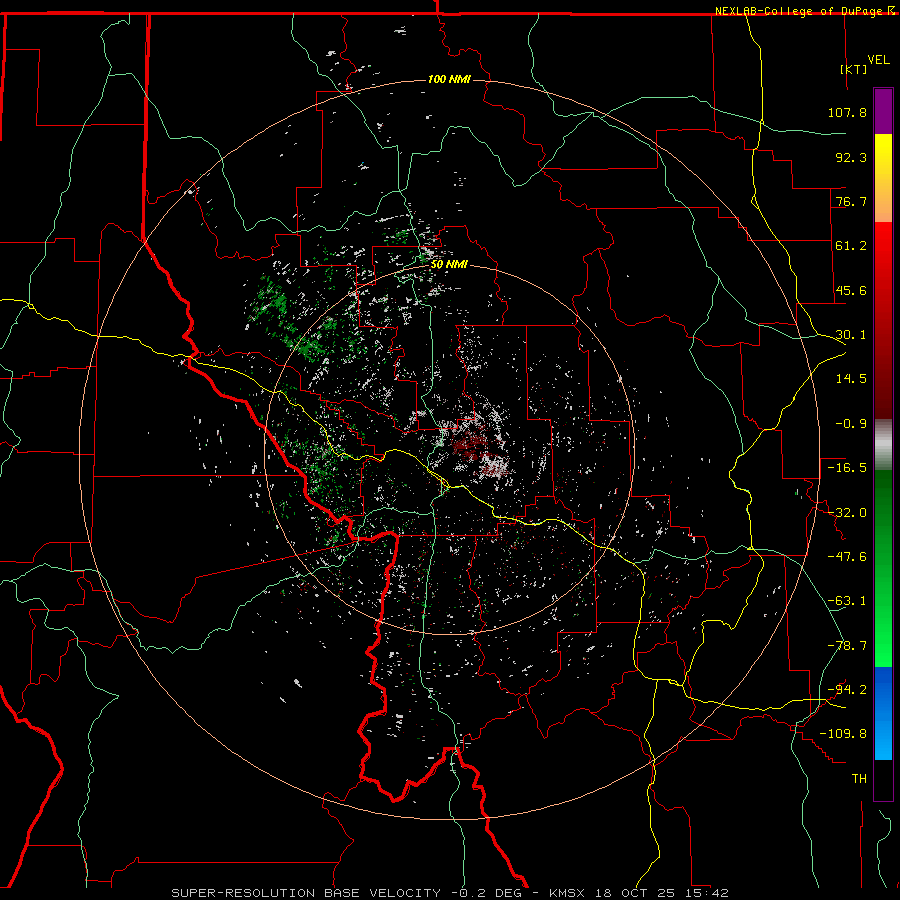The height and width of the screenshot is (900, 900).
Task: Click the 61.2 velocity scale value
Action: pos(851,246)
